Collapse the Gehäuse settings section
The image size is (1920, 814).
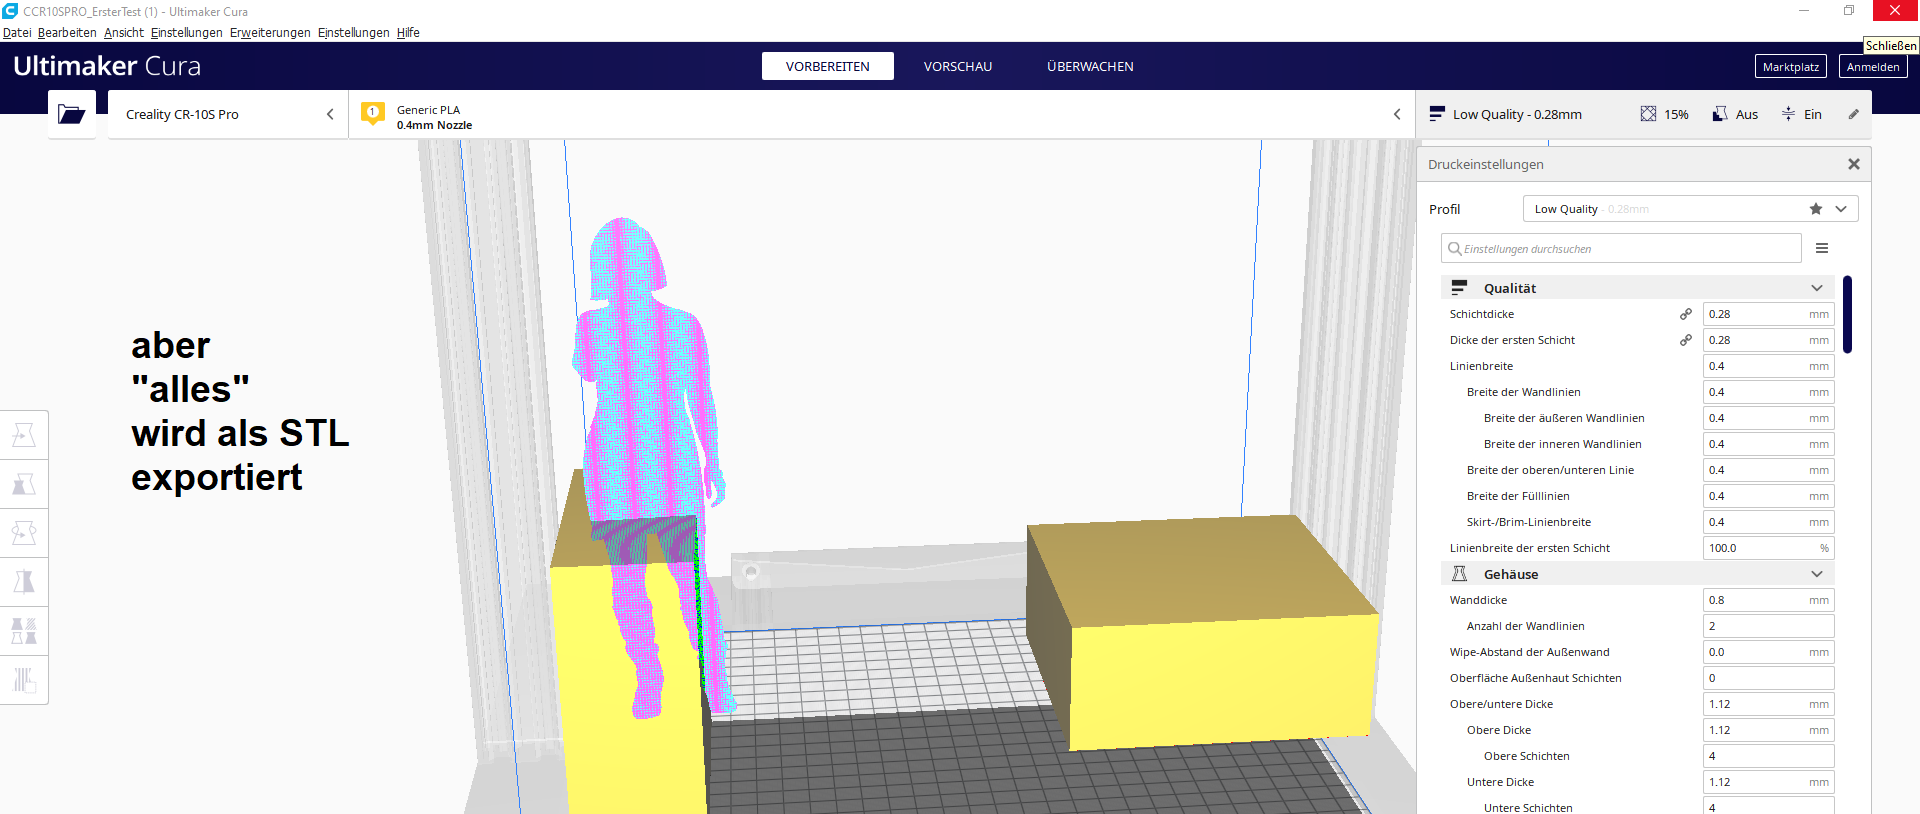[1816, 574]
